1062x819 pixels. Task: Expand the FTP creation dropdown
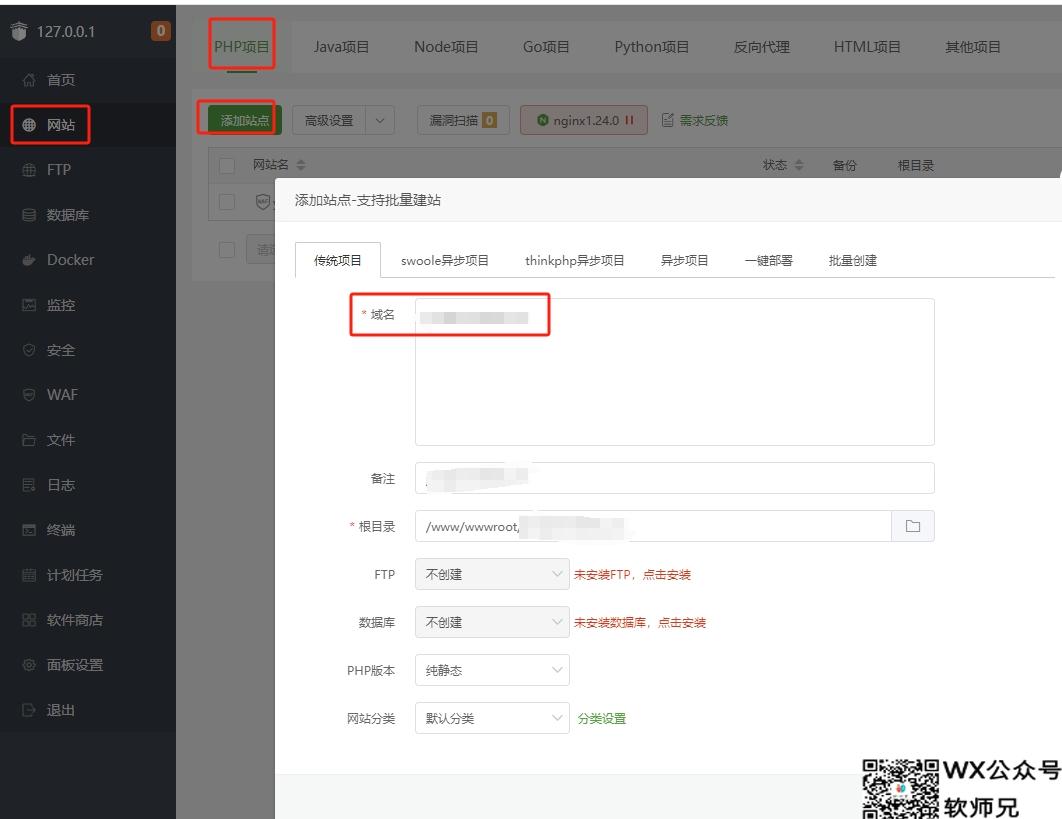click(491, 574)
